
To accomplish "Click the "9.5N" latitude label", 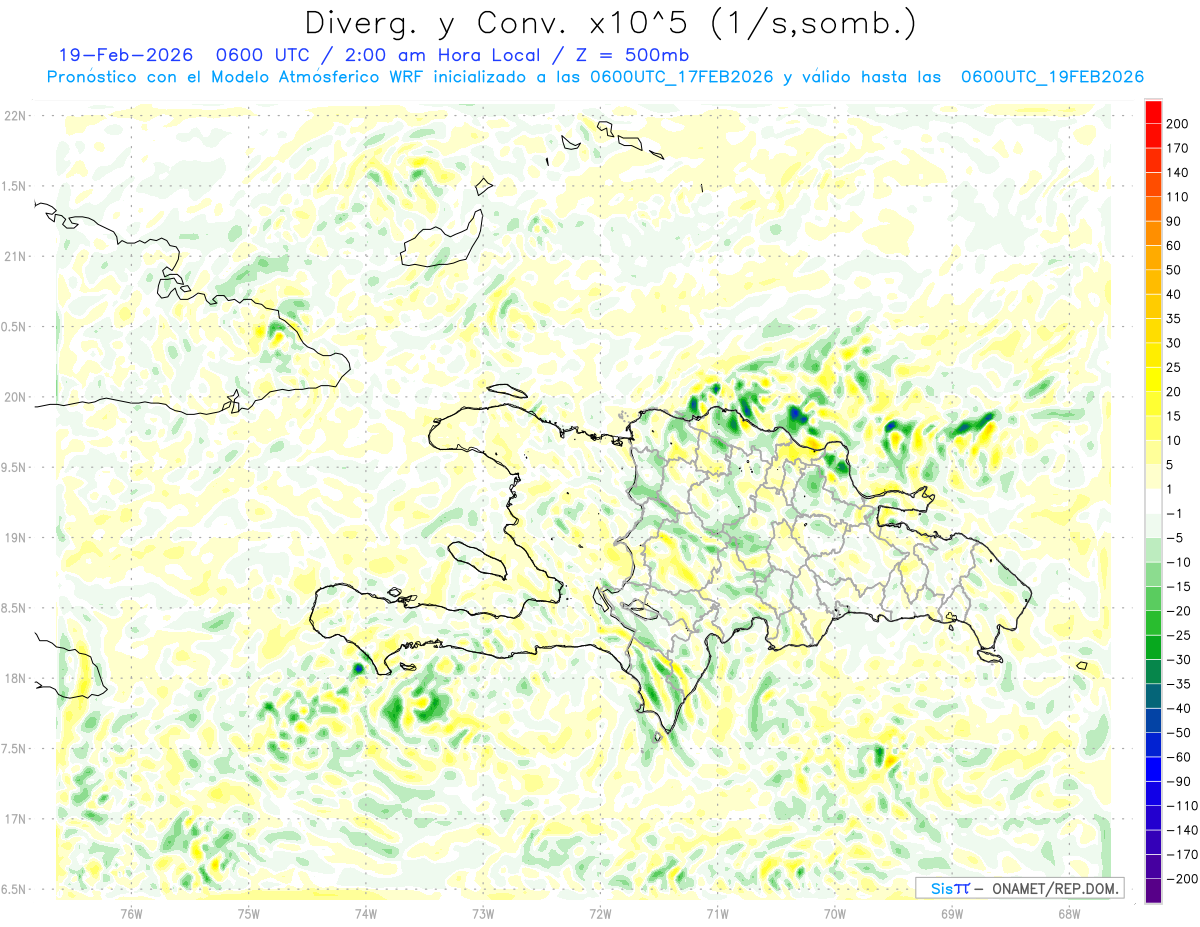I will (14, 467).
